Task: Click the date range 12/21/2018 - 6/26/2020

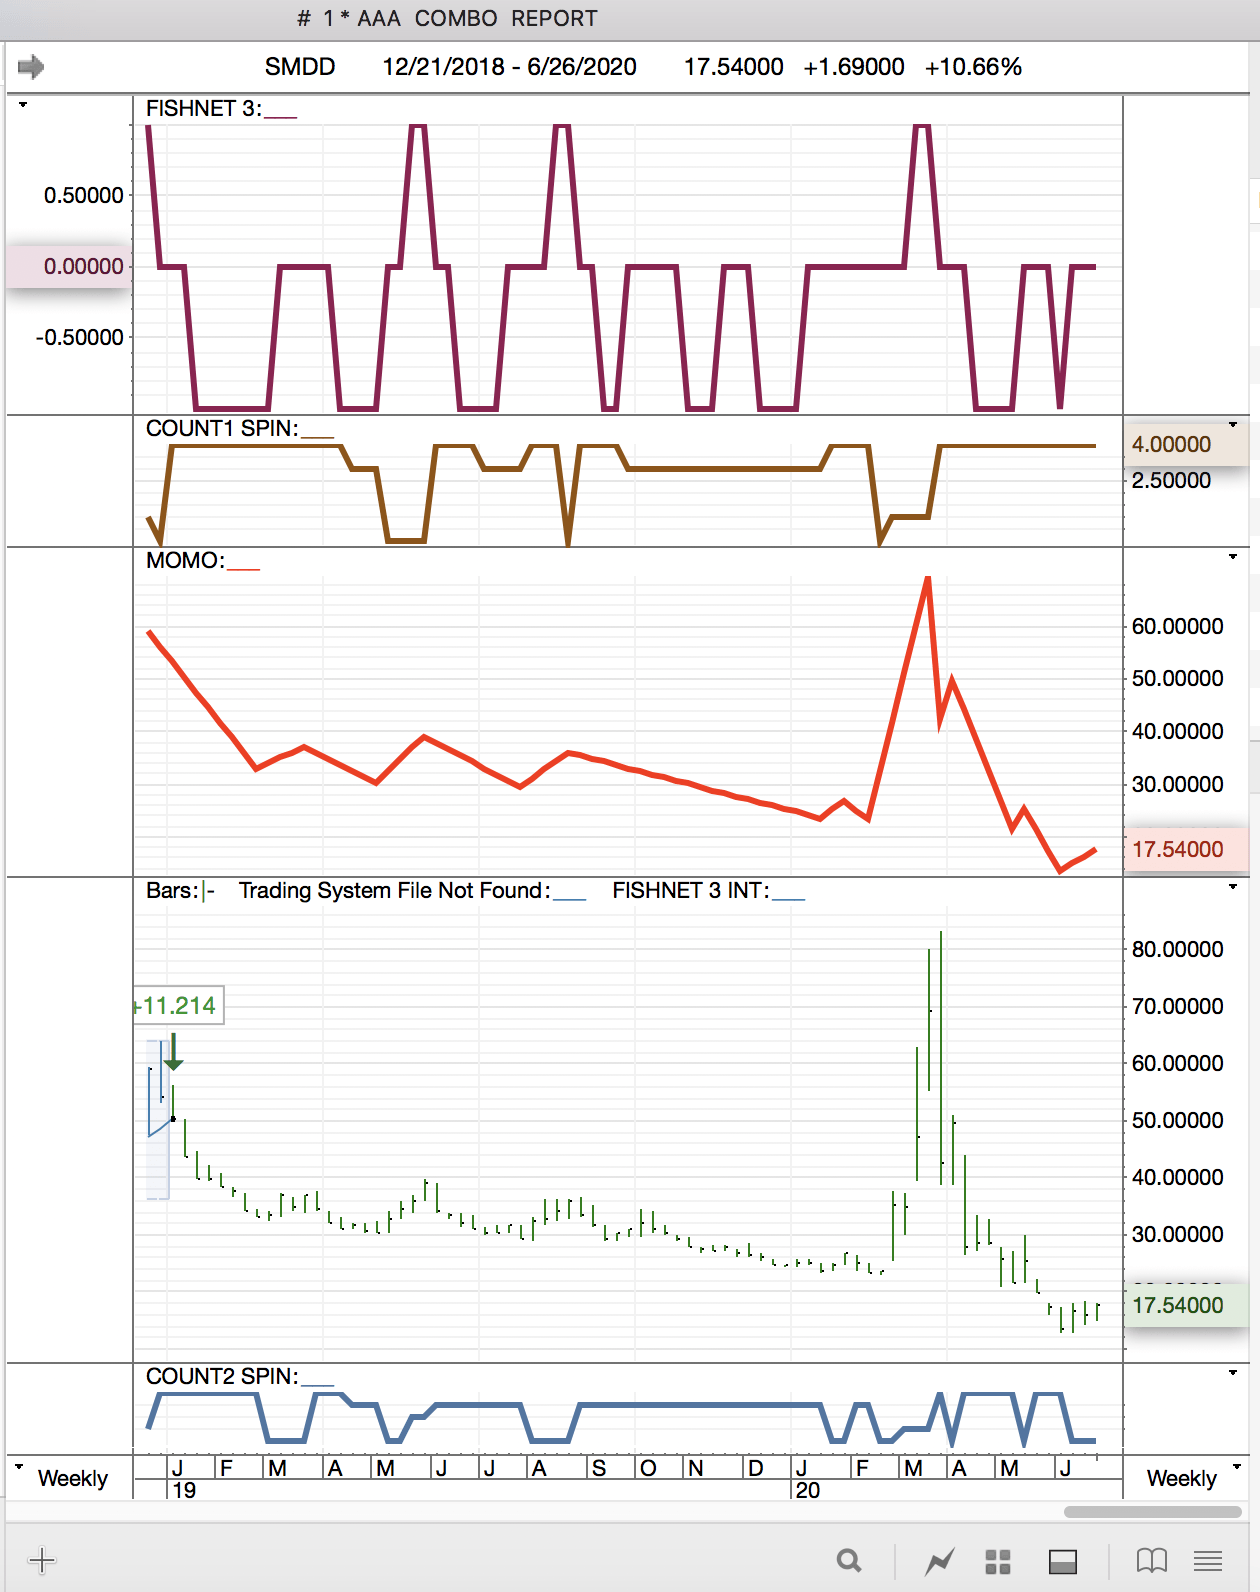Action: [x=509, y=67]
